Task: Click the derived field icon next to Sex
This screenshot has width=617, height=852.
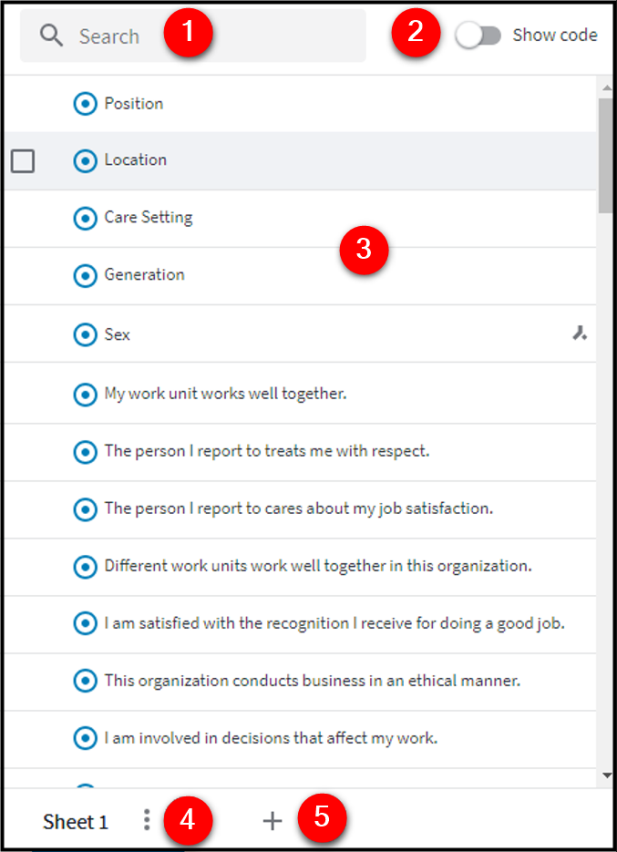Action: coord(580,334)
